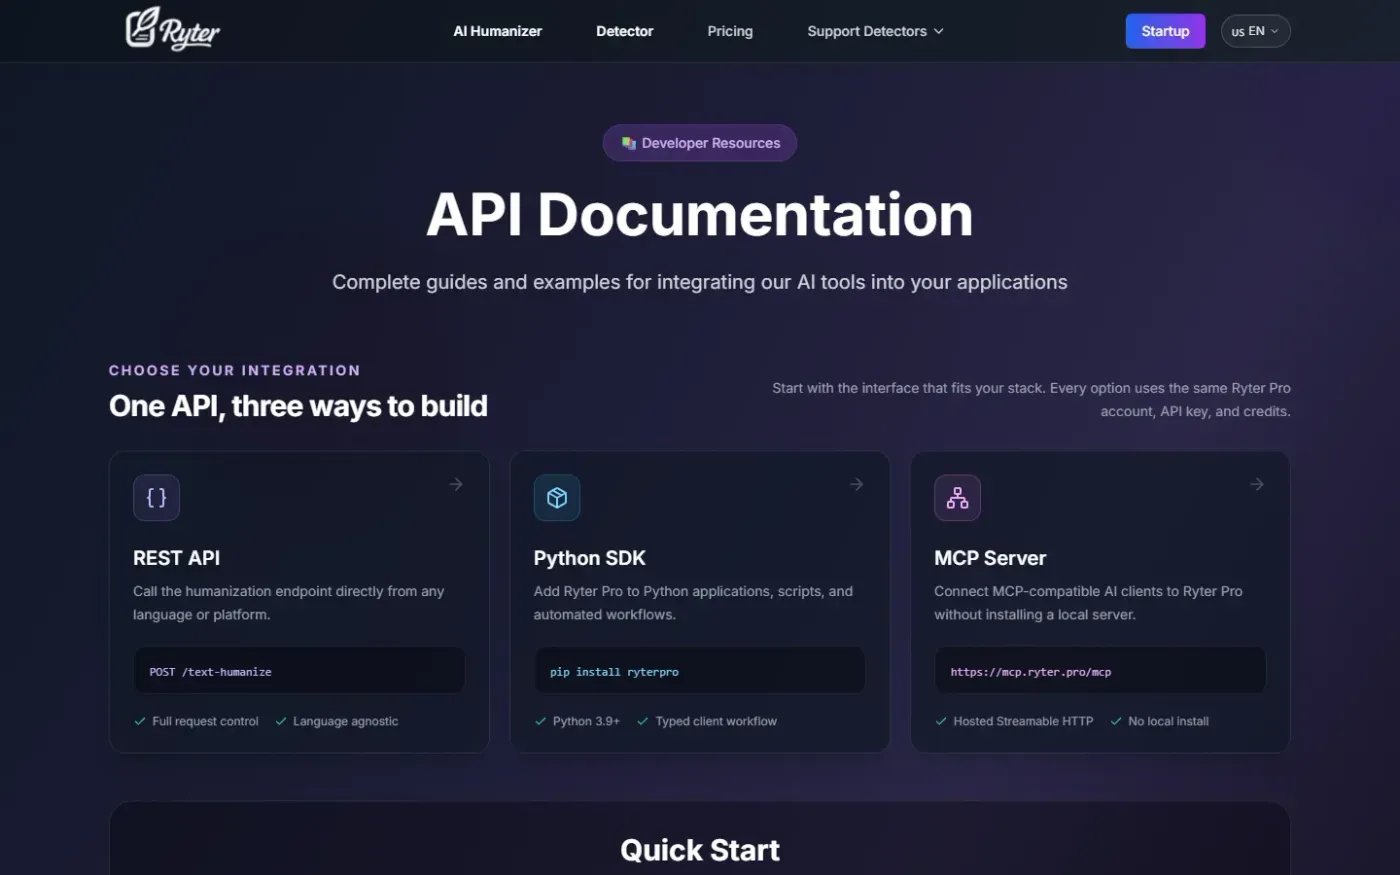Click the Startup button
The height and width of the screenshot is (875, 1400).
coord(1165,31)
